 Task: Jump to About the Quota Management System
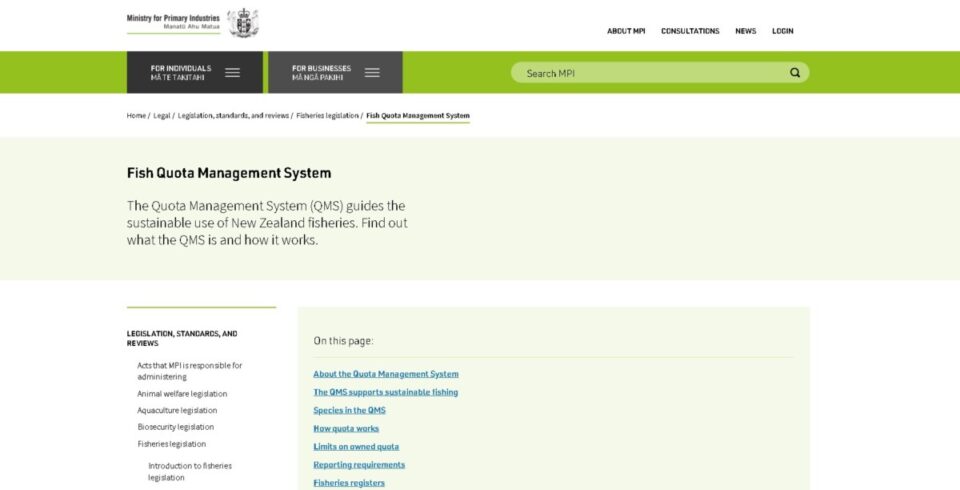coord(385,374)
